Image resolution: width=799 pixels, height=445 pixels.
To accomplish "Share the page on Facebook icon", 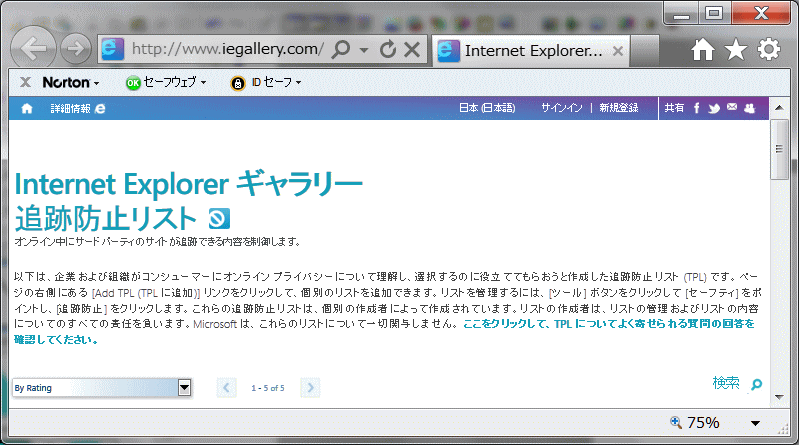I will click(696, 108).
